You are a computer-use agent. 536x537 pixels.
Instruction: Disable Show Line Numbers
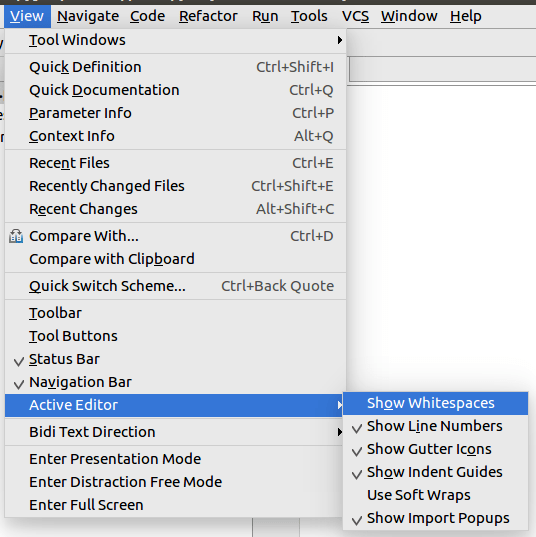point(435,426)
